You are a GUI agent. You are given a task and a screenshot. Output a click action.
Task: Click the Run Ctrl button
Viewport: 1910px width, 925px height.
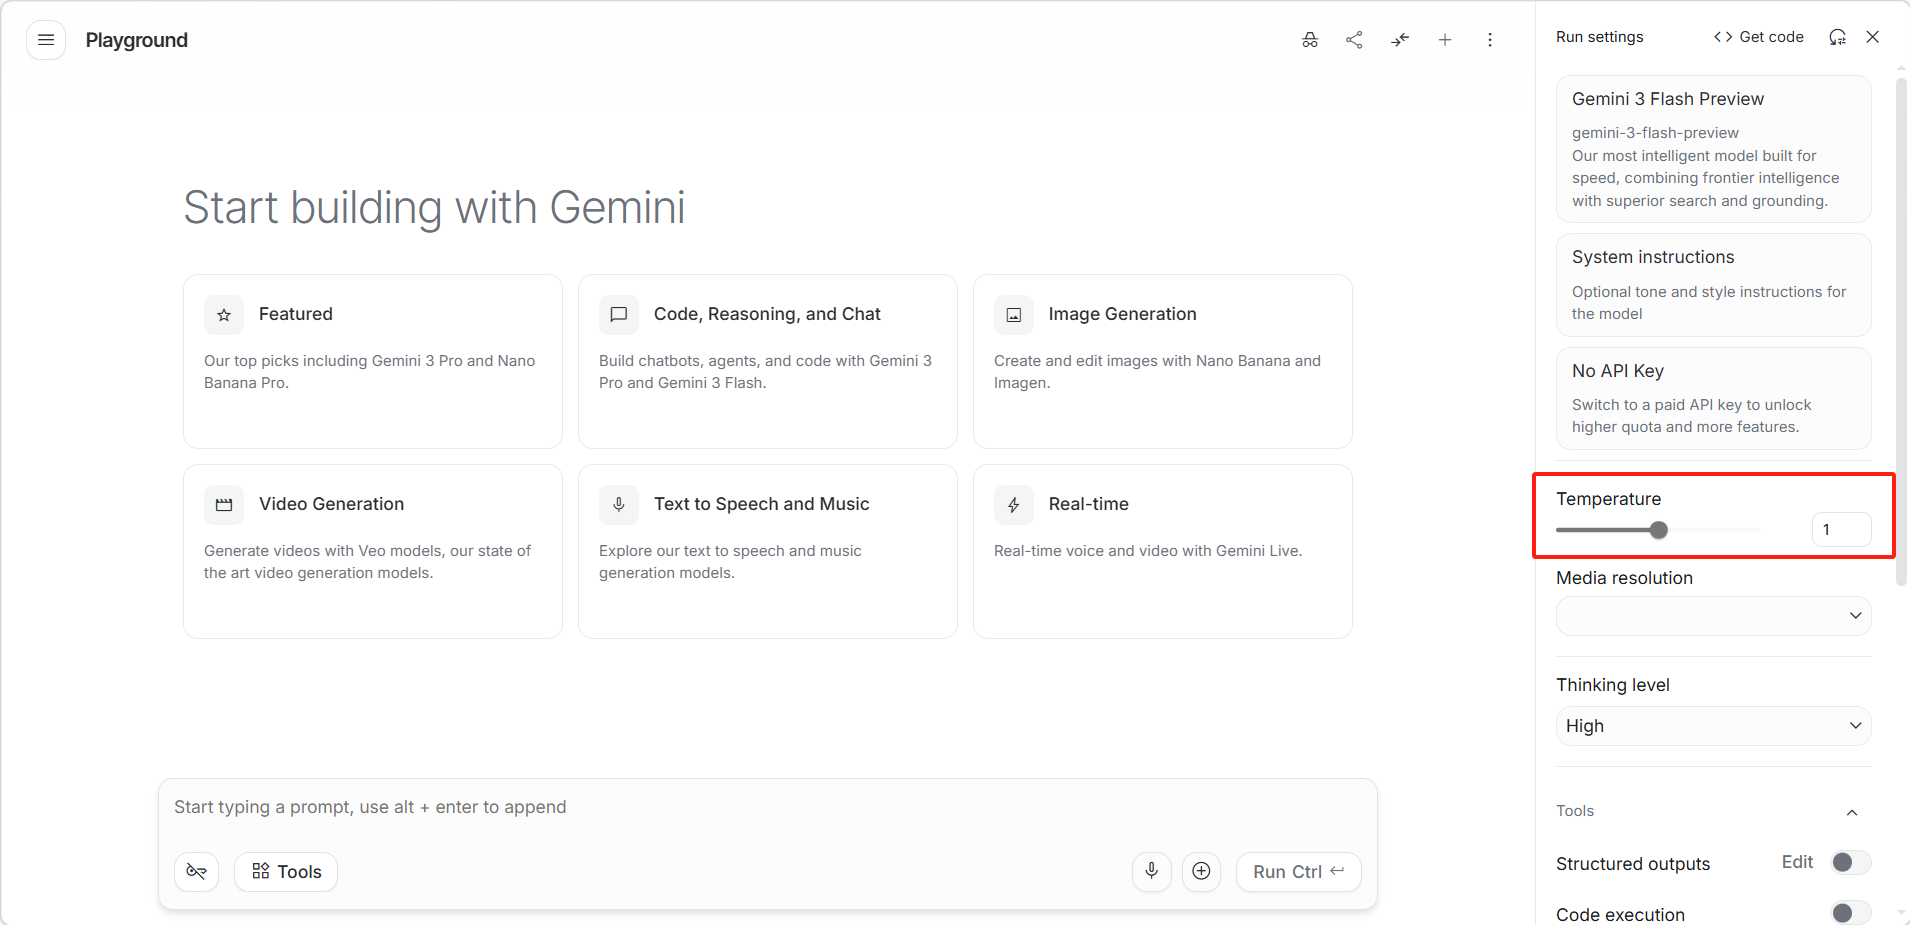(x=1299, y=872)
